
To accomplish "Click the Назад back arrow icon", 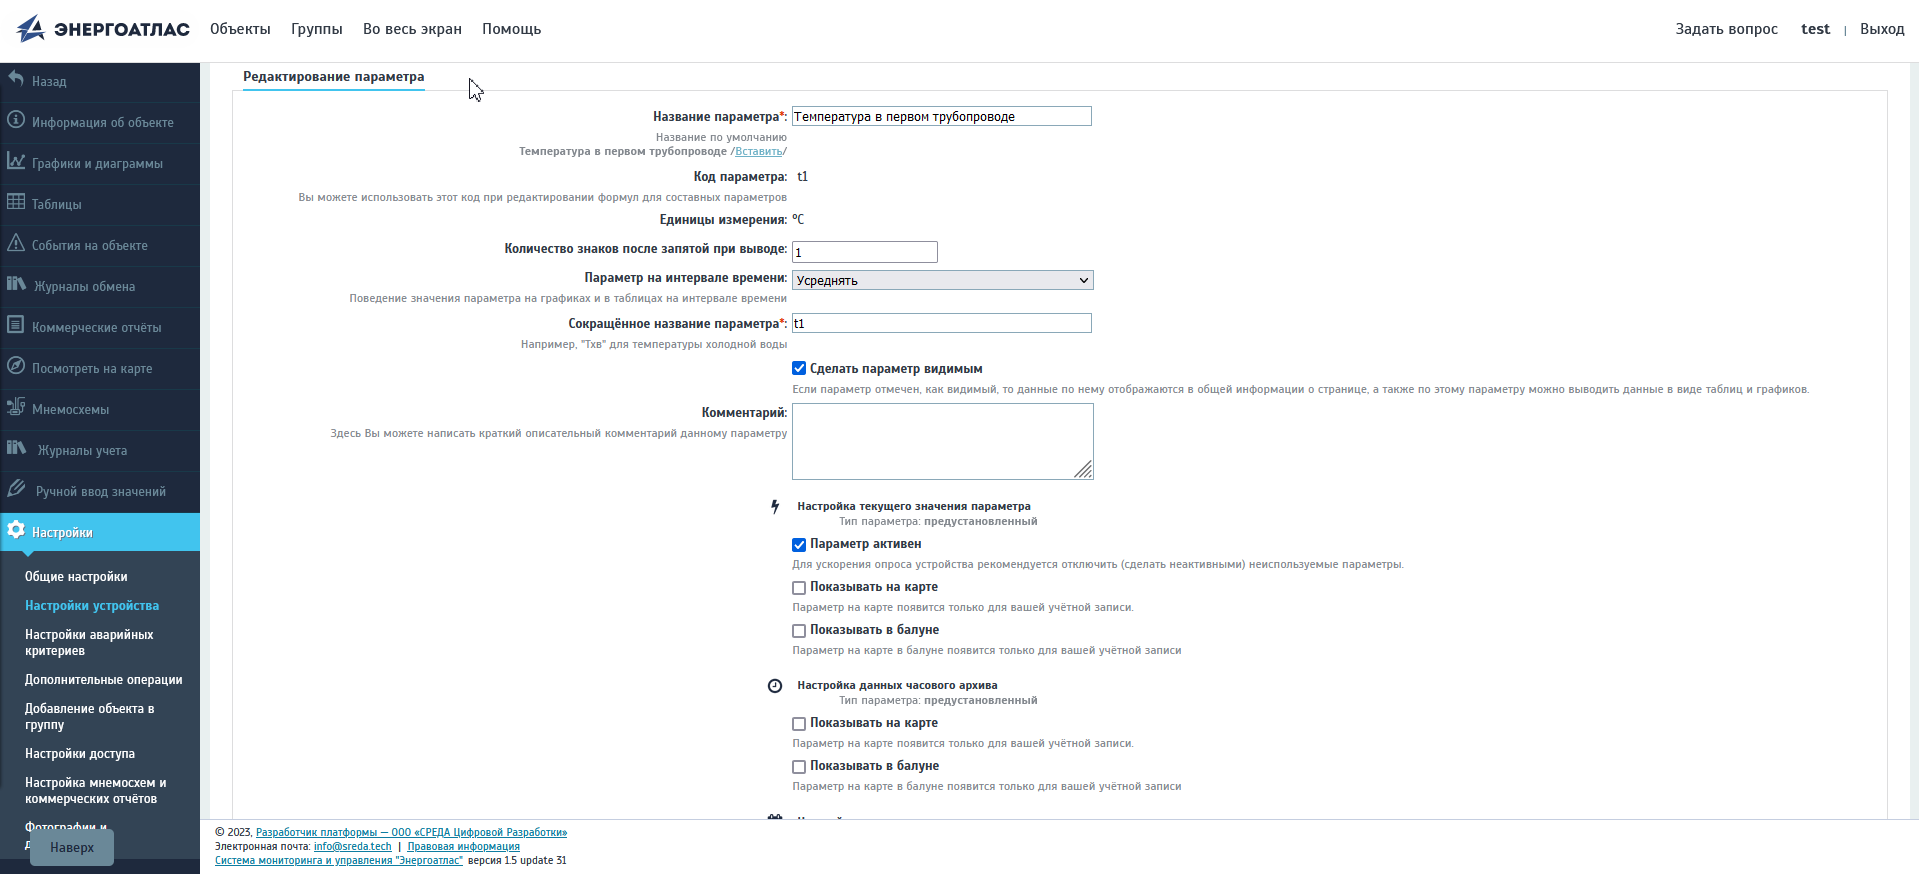I will [16, 79].
